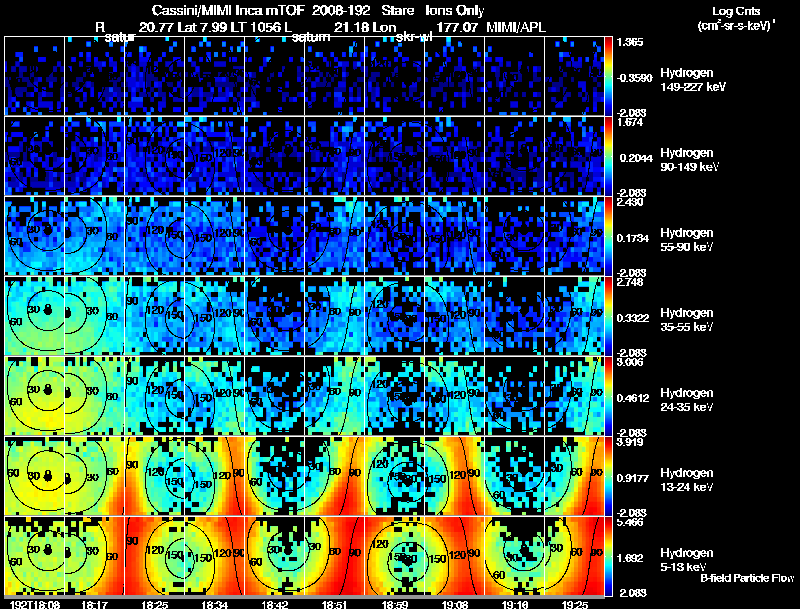Click the MIMI/APL header text
This screenshot has height=609, width=800.
click(x=516, y=27)
